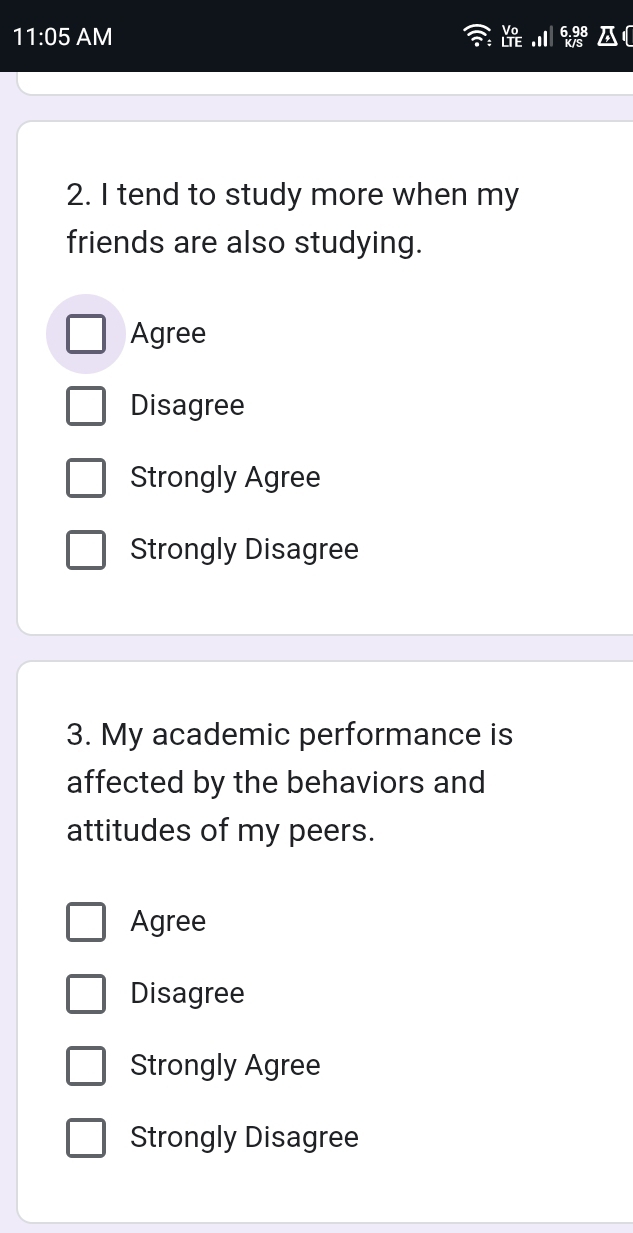The height and width of the screenshot is (1233, 633).
Task: Select Strongly Agree checkbox for question 2
Action: [86, 478]
